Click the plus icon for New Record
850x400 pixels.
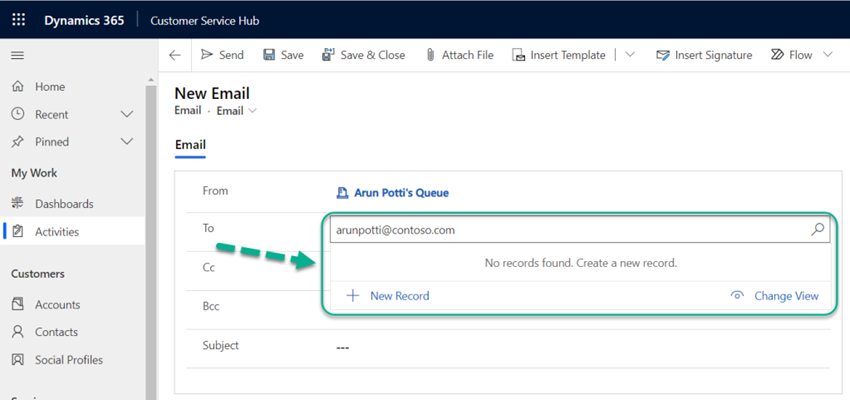(x=353, y=295)
